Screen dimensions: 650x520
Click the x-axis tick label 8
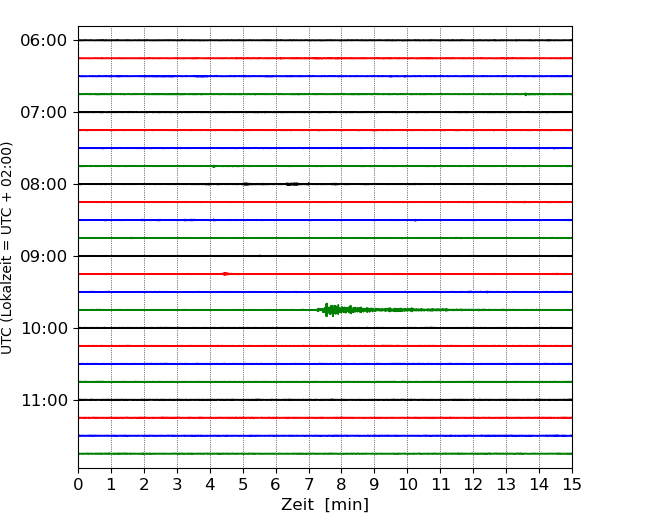pyautogui.click(x=342, y=484)
